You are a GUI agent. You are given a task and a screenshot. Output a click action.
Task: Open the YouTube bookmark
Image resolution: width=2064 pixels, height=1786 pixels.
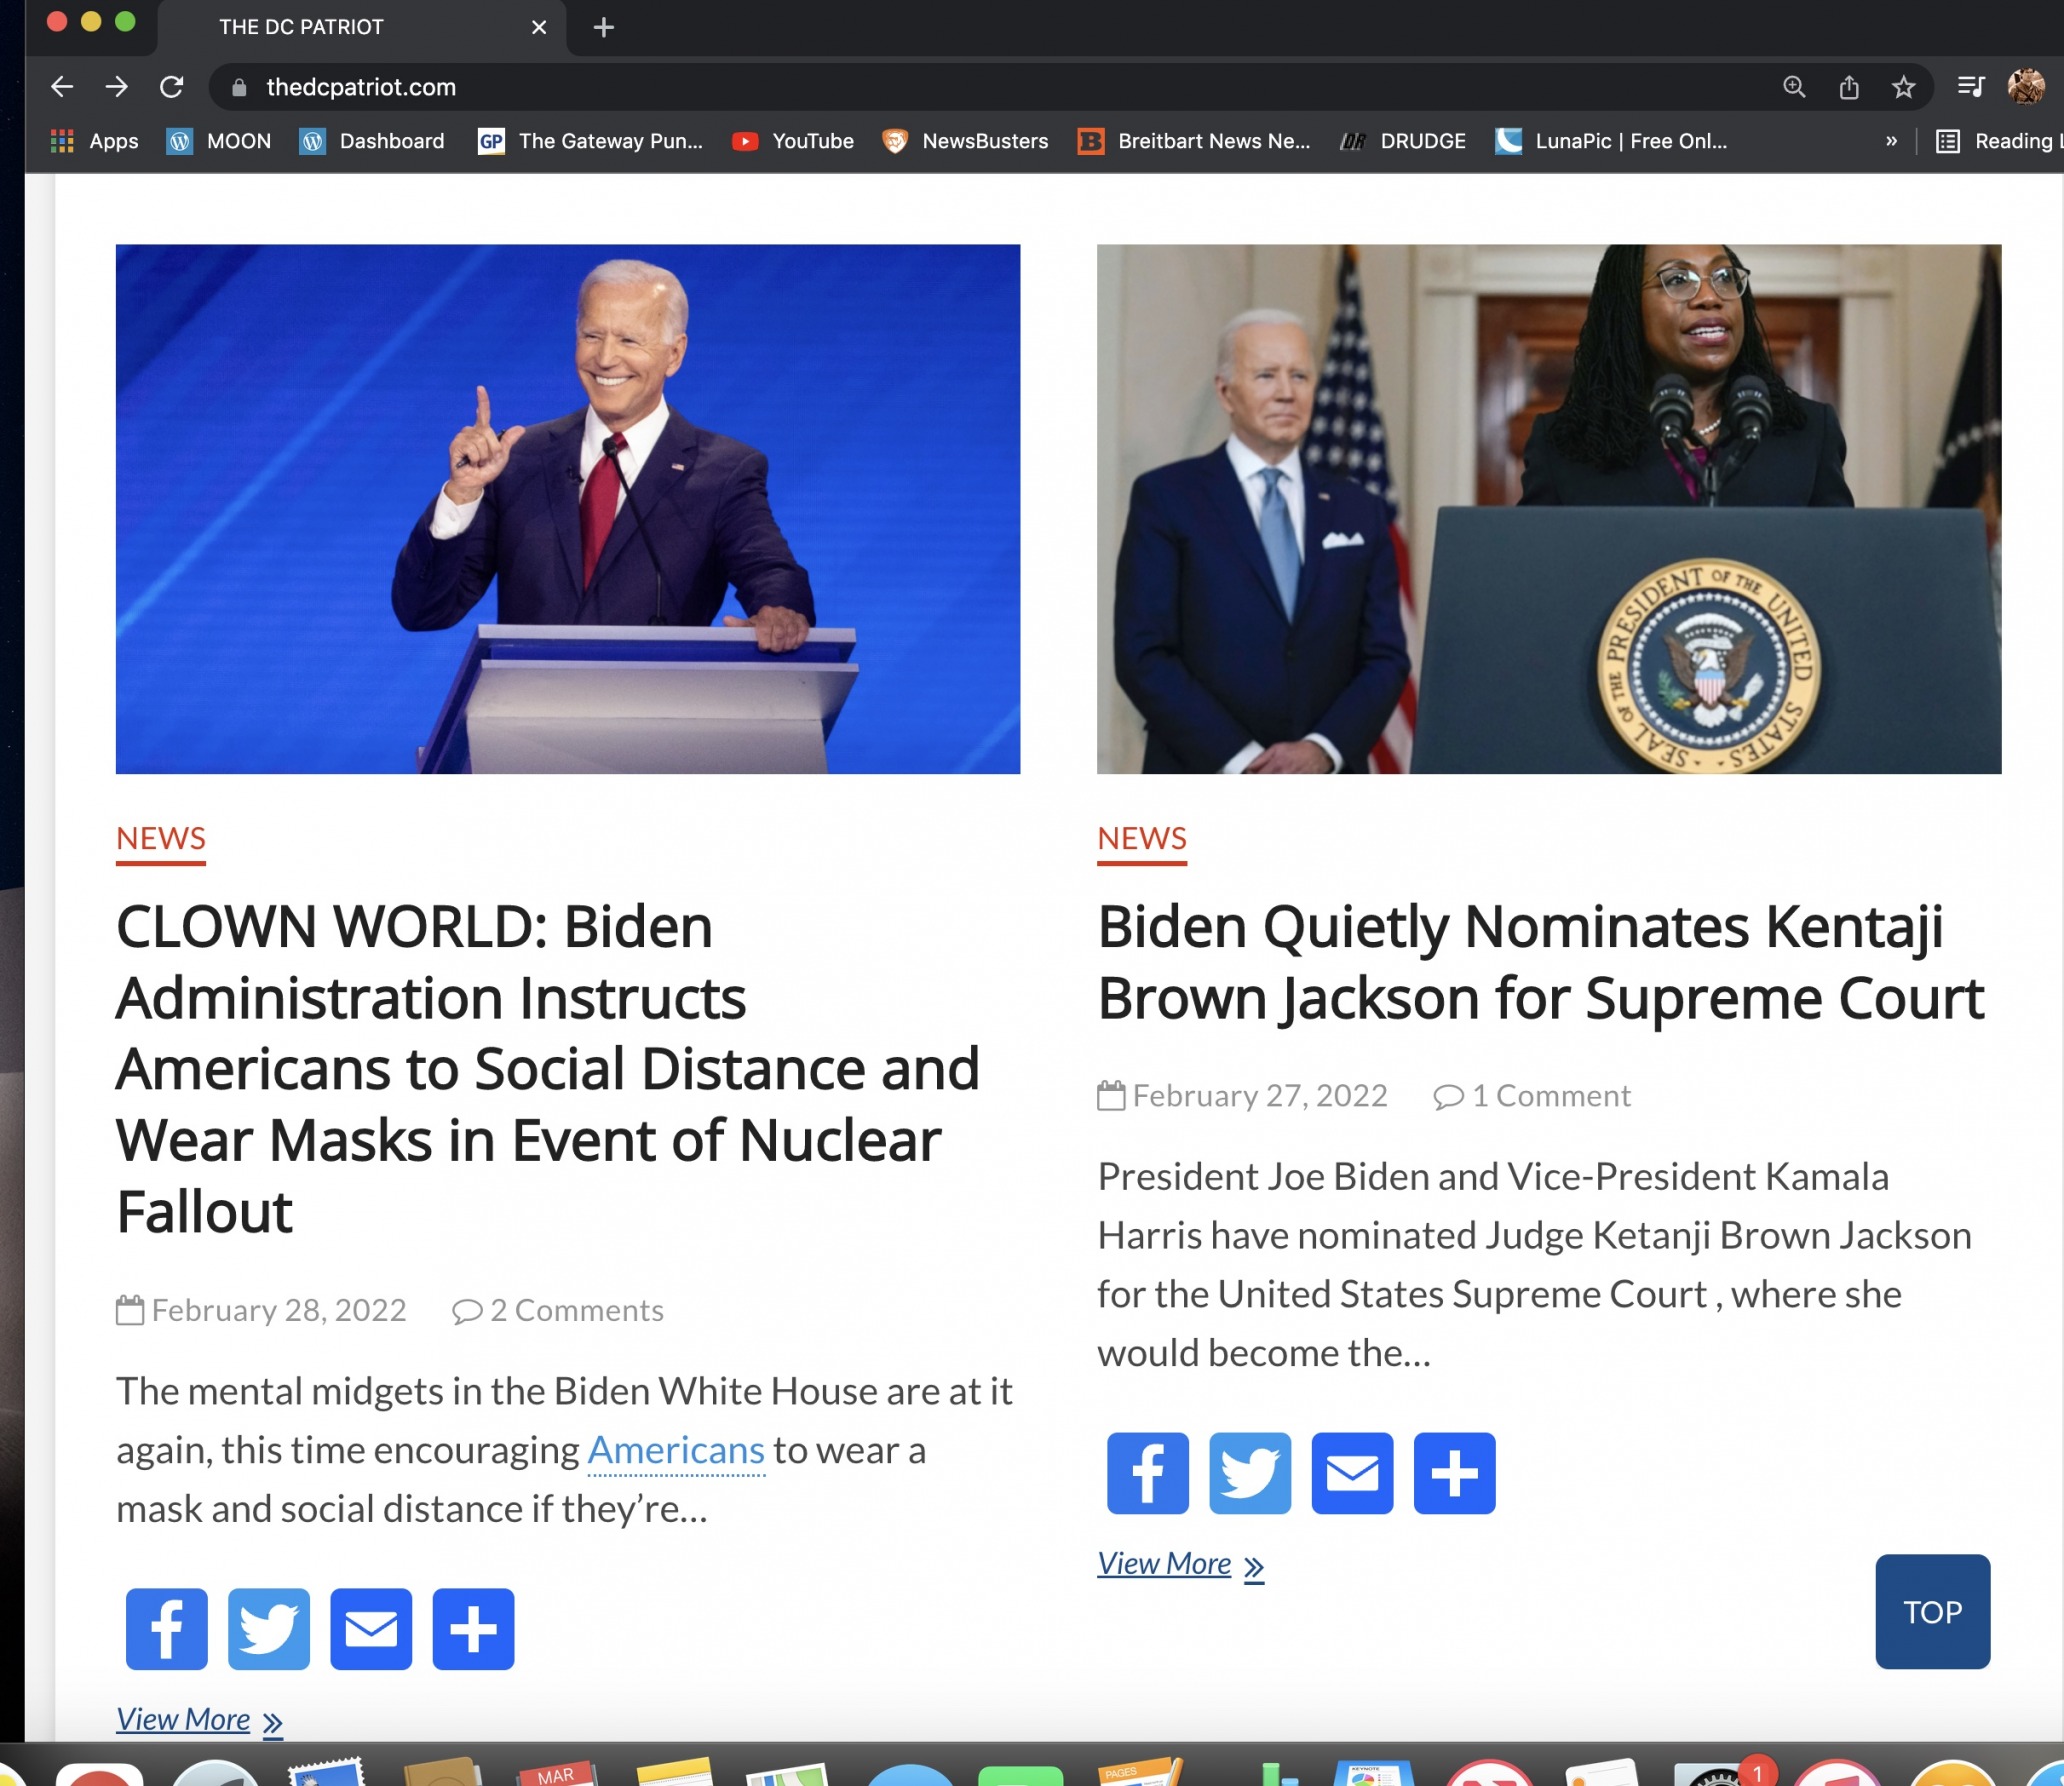pos(793,141)
